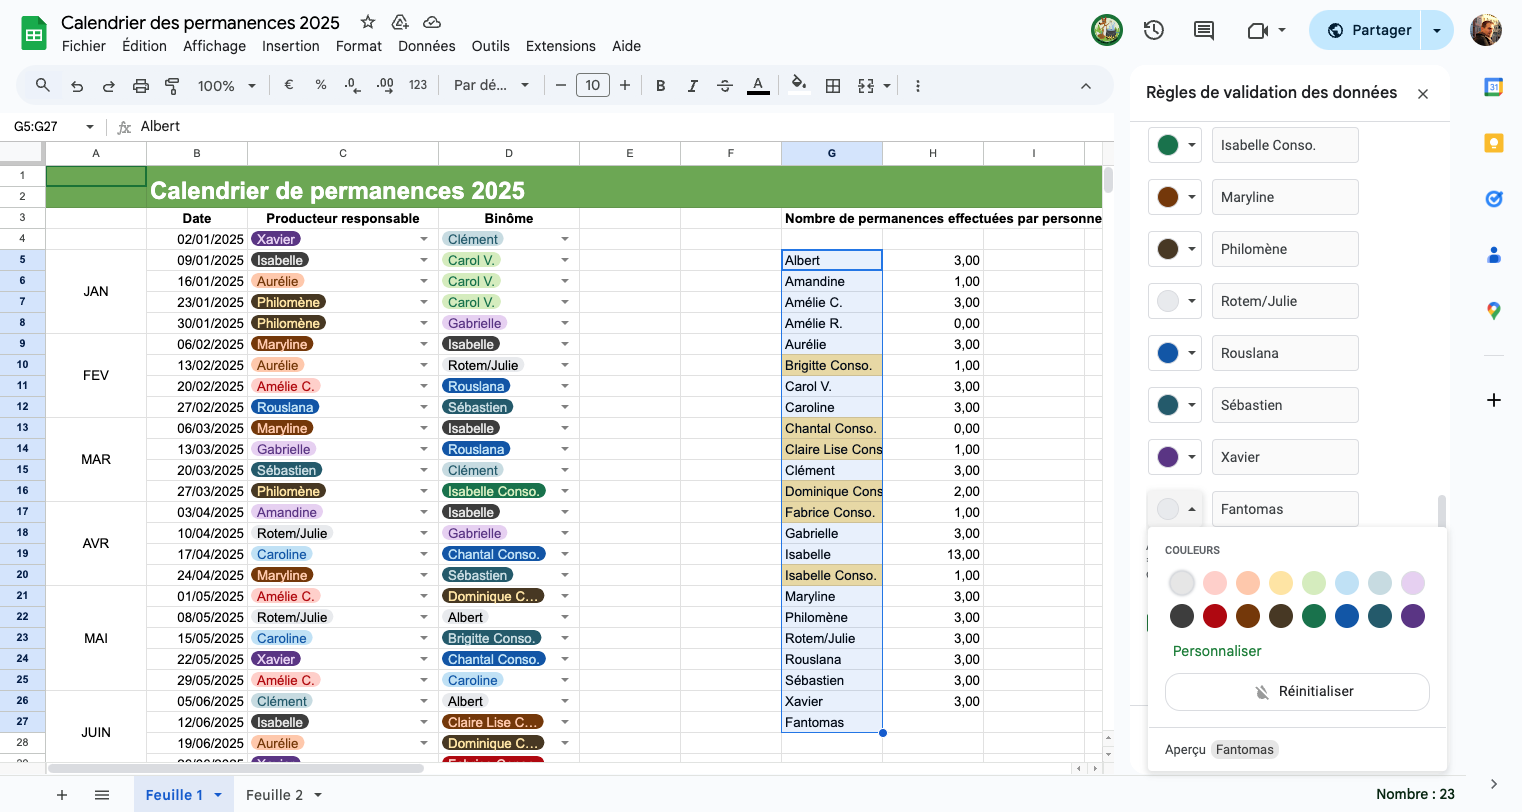Open text color picker

759,86
